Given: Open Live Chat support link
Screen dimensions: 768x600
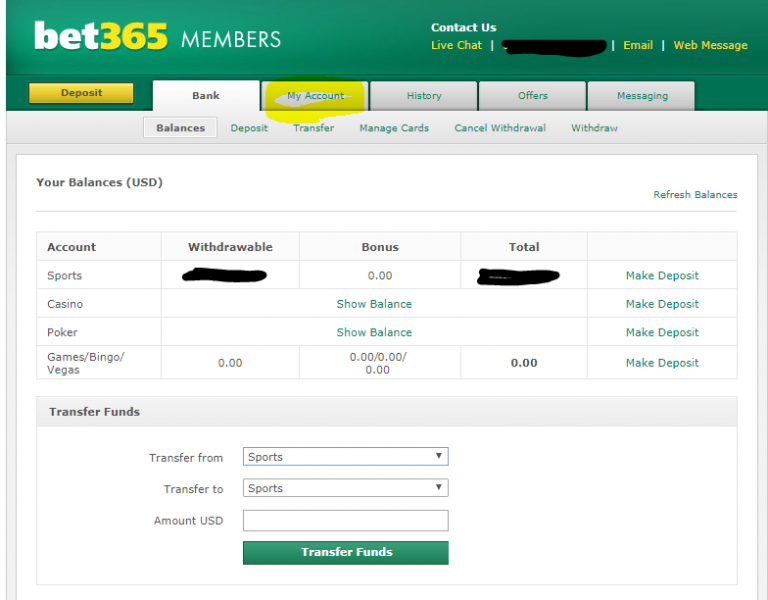Looking at the screenshot, I should (x=456, y=46).
